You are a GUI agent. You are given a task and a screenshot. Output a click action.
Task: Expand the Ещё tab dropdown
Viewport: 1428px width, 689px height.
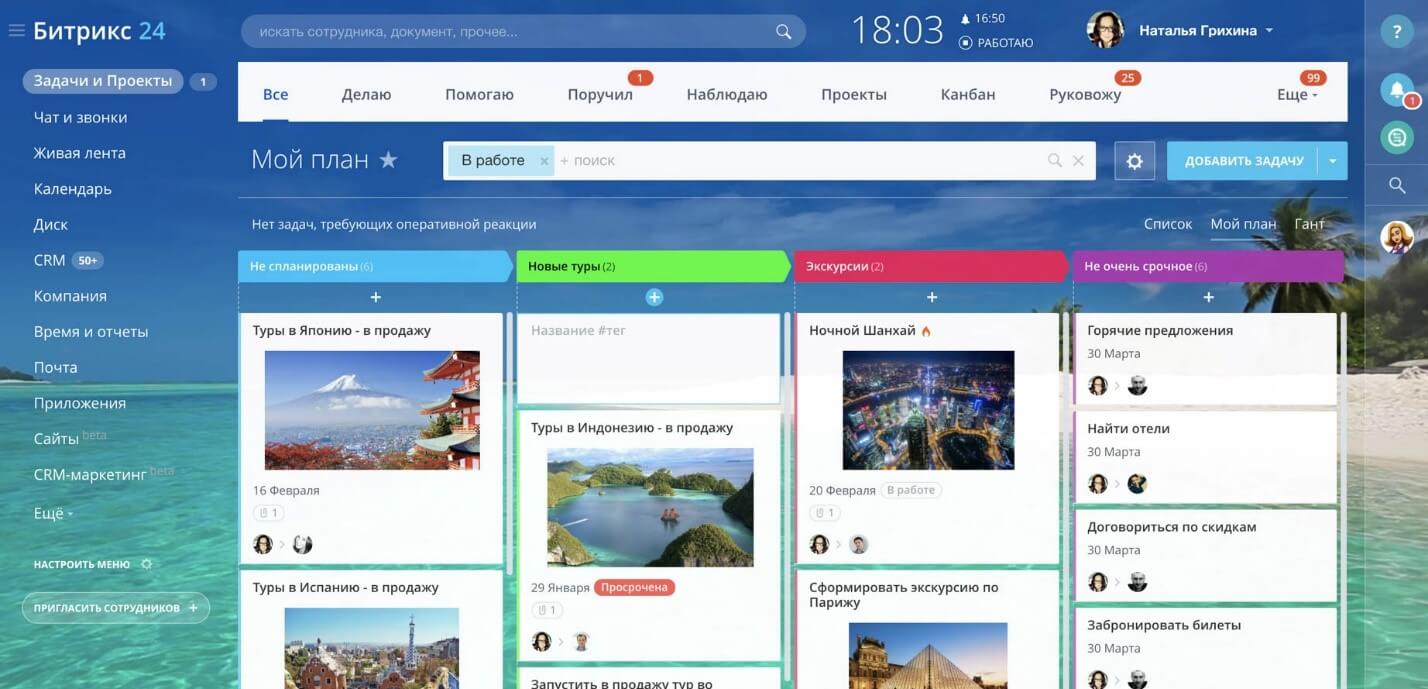(1297, 95)
